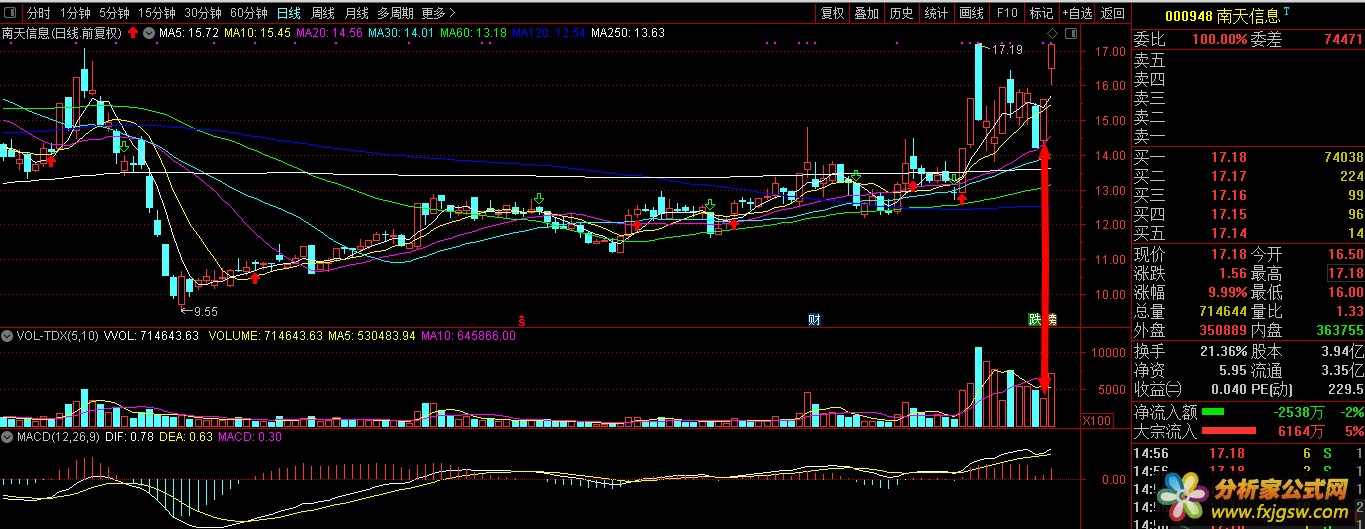Click the red 财 event marker

pos(814,320)
